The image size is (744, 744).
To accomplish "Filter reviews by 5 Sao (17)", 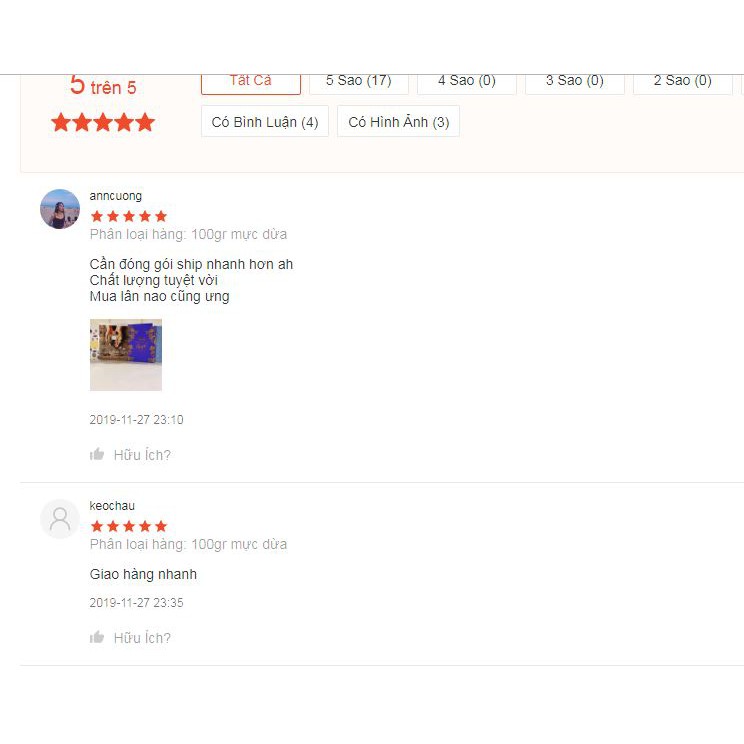I will click(x=359, y=84).
